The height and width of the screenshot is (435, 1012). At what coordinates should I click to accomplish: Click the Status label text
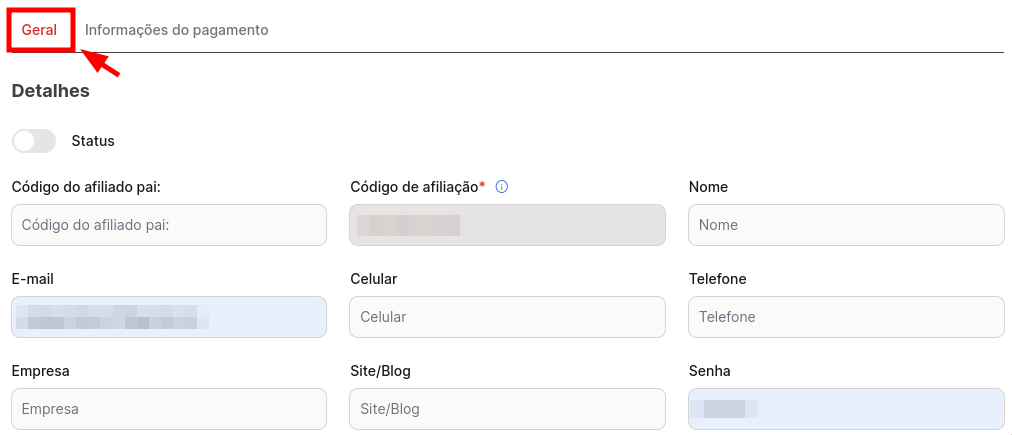tap(93, 141)
